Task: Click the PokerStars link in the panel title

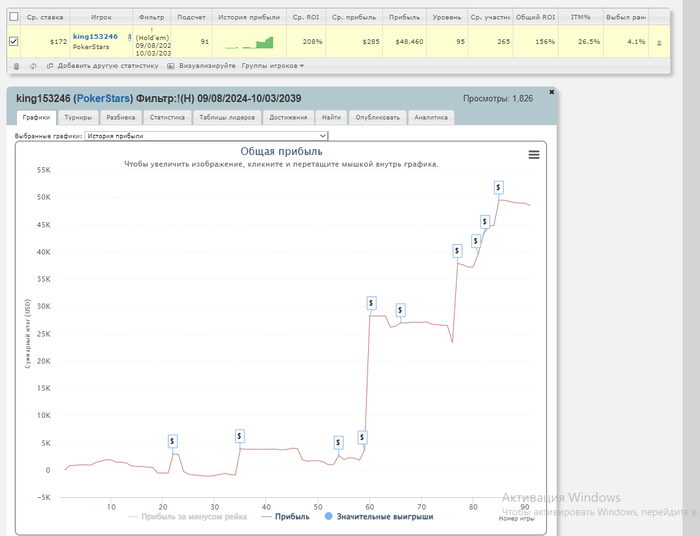Action: (104, 98)
